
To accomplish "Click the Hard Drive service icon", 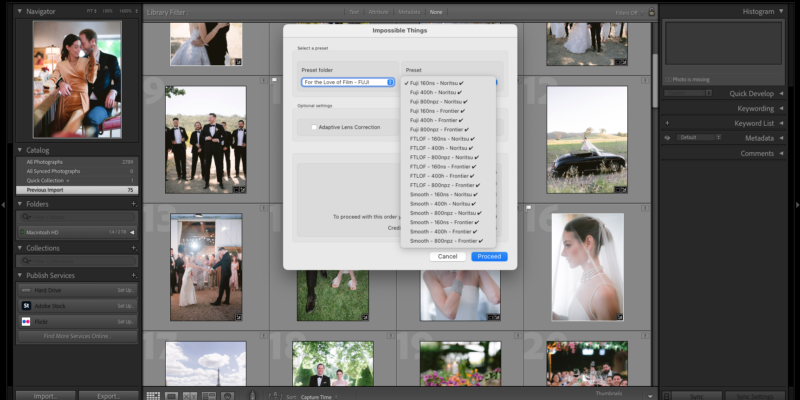I will pyautogui.click(x=26, y=290).
